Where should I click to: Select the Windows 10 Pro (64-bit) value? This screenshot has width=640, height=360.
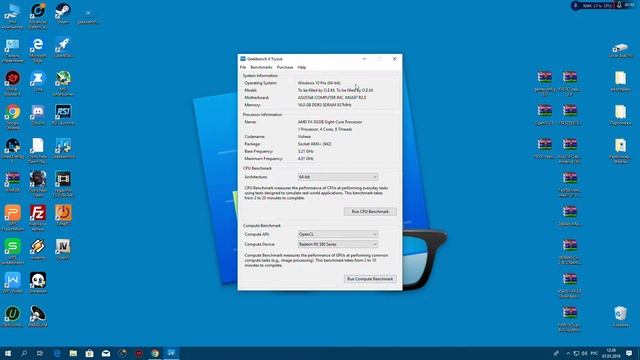319,83
